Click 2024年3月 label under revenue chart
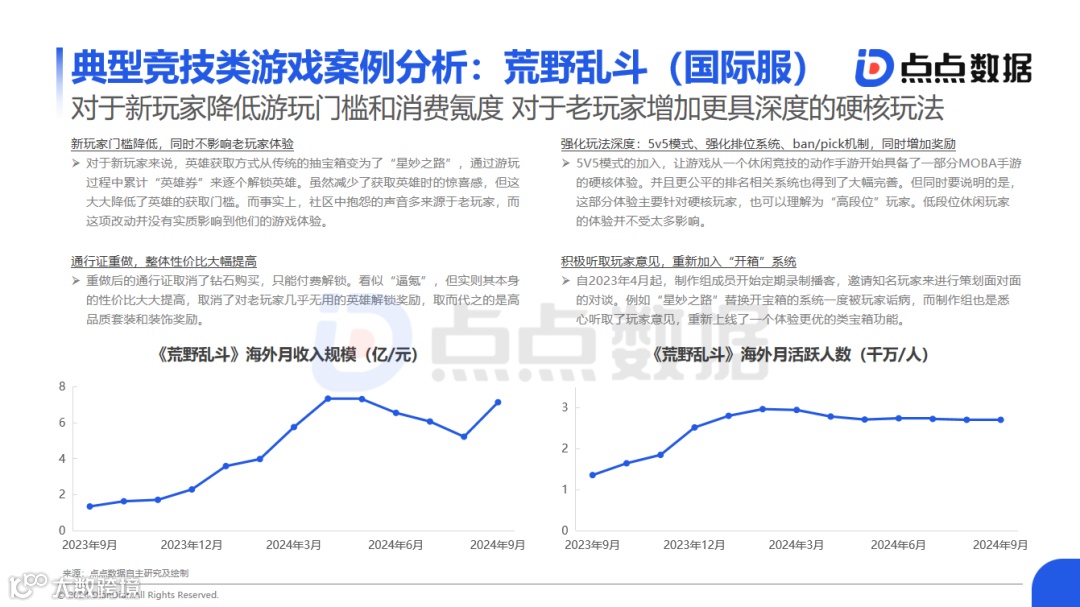The width and height of the screenshot is (1080, 607). pyautogui.click(x=293, y=545)
